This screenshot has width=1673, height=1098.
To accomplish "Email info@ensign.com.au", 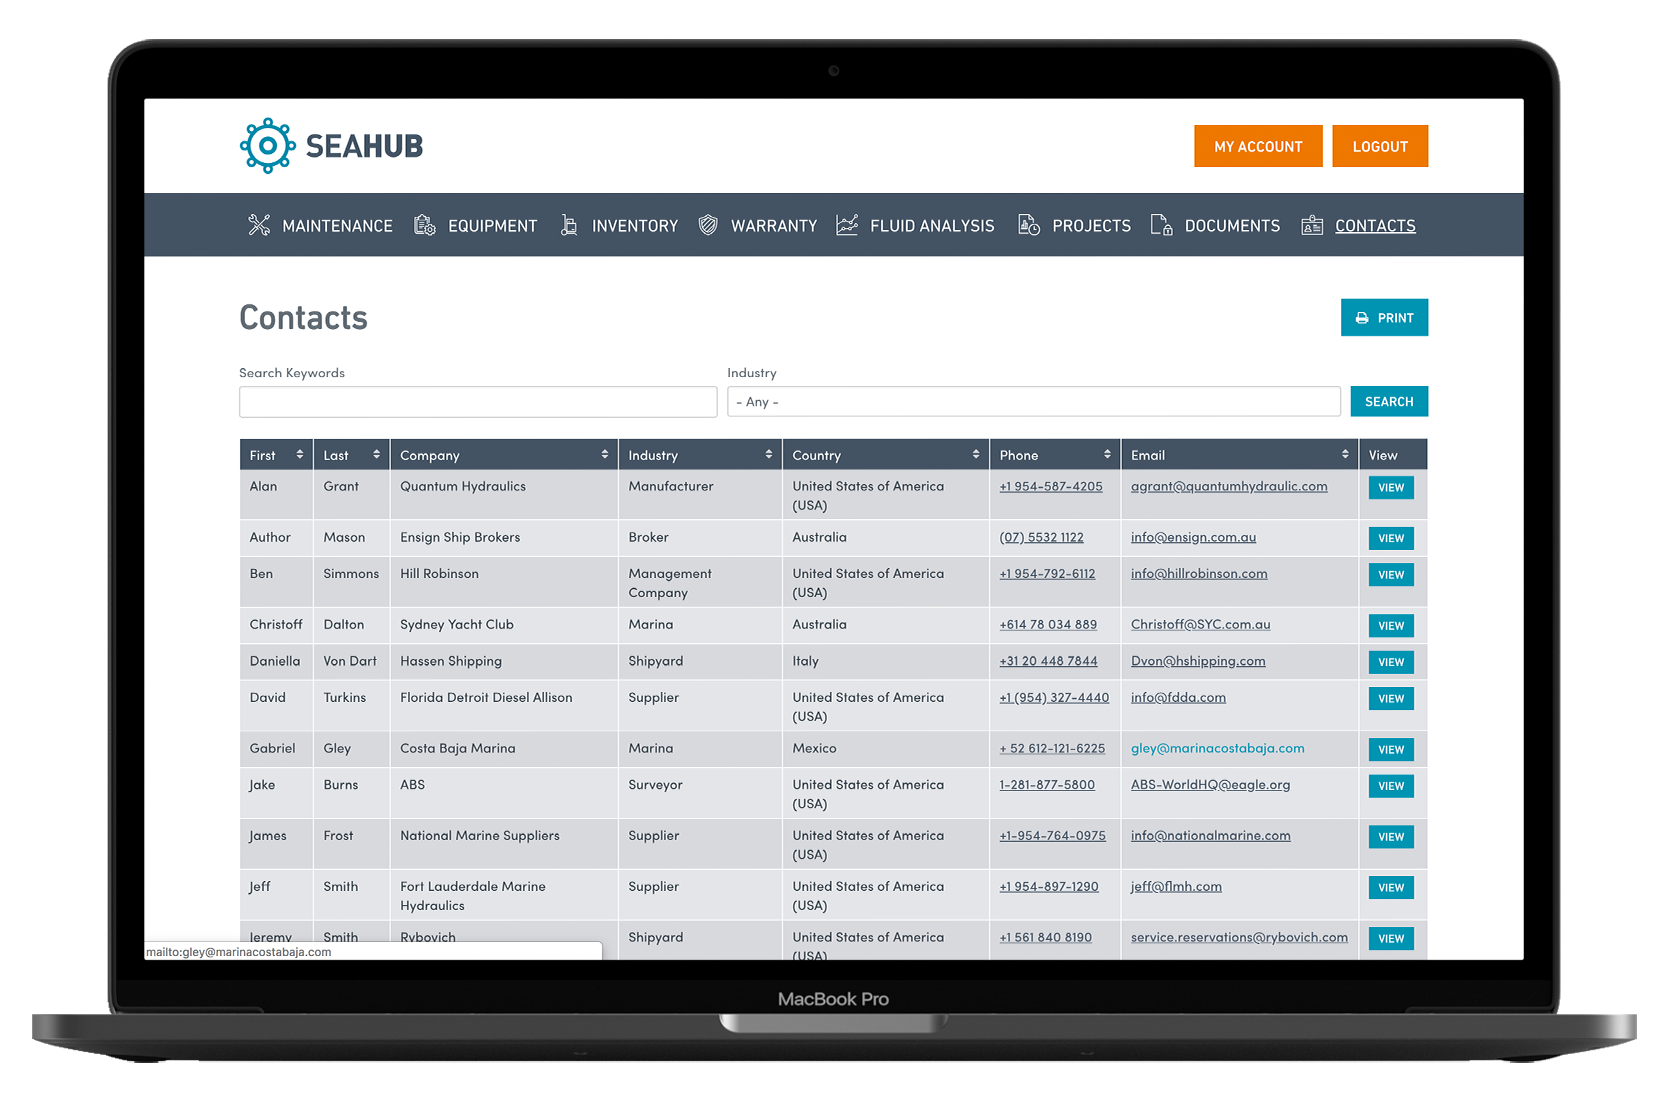I will coord(1193,537).
